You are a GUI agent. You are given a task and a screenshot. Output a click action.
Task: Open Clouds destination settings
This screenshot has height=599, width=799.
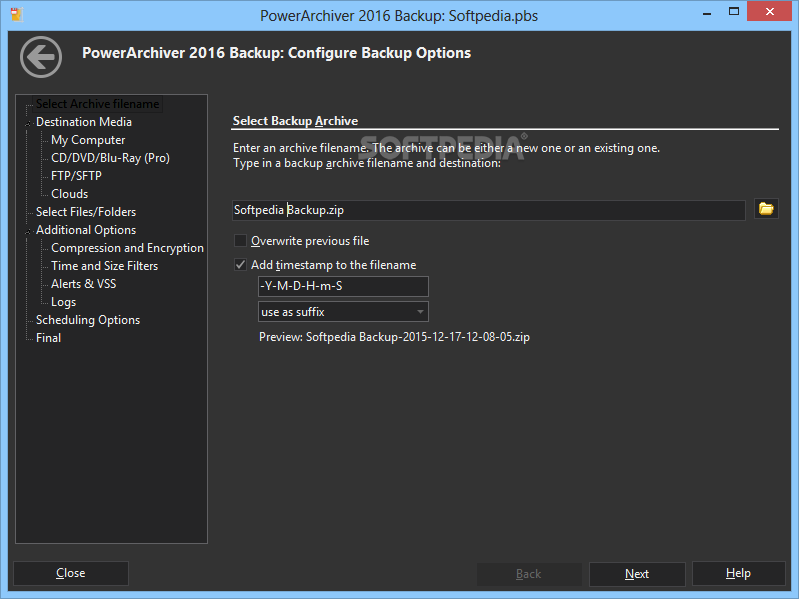point(69,194)
